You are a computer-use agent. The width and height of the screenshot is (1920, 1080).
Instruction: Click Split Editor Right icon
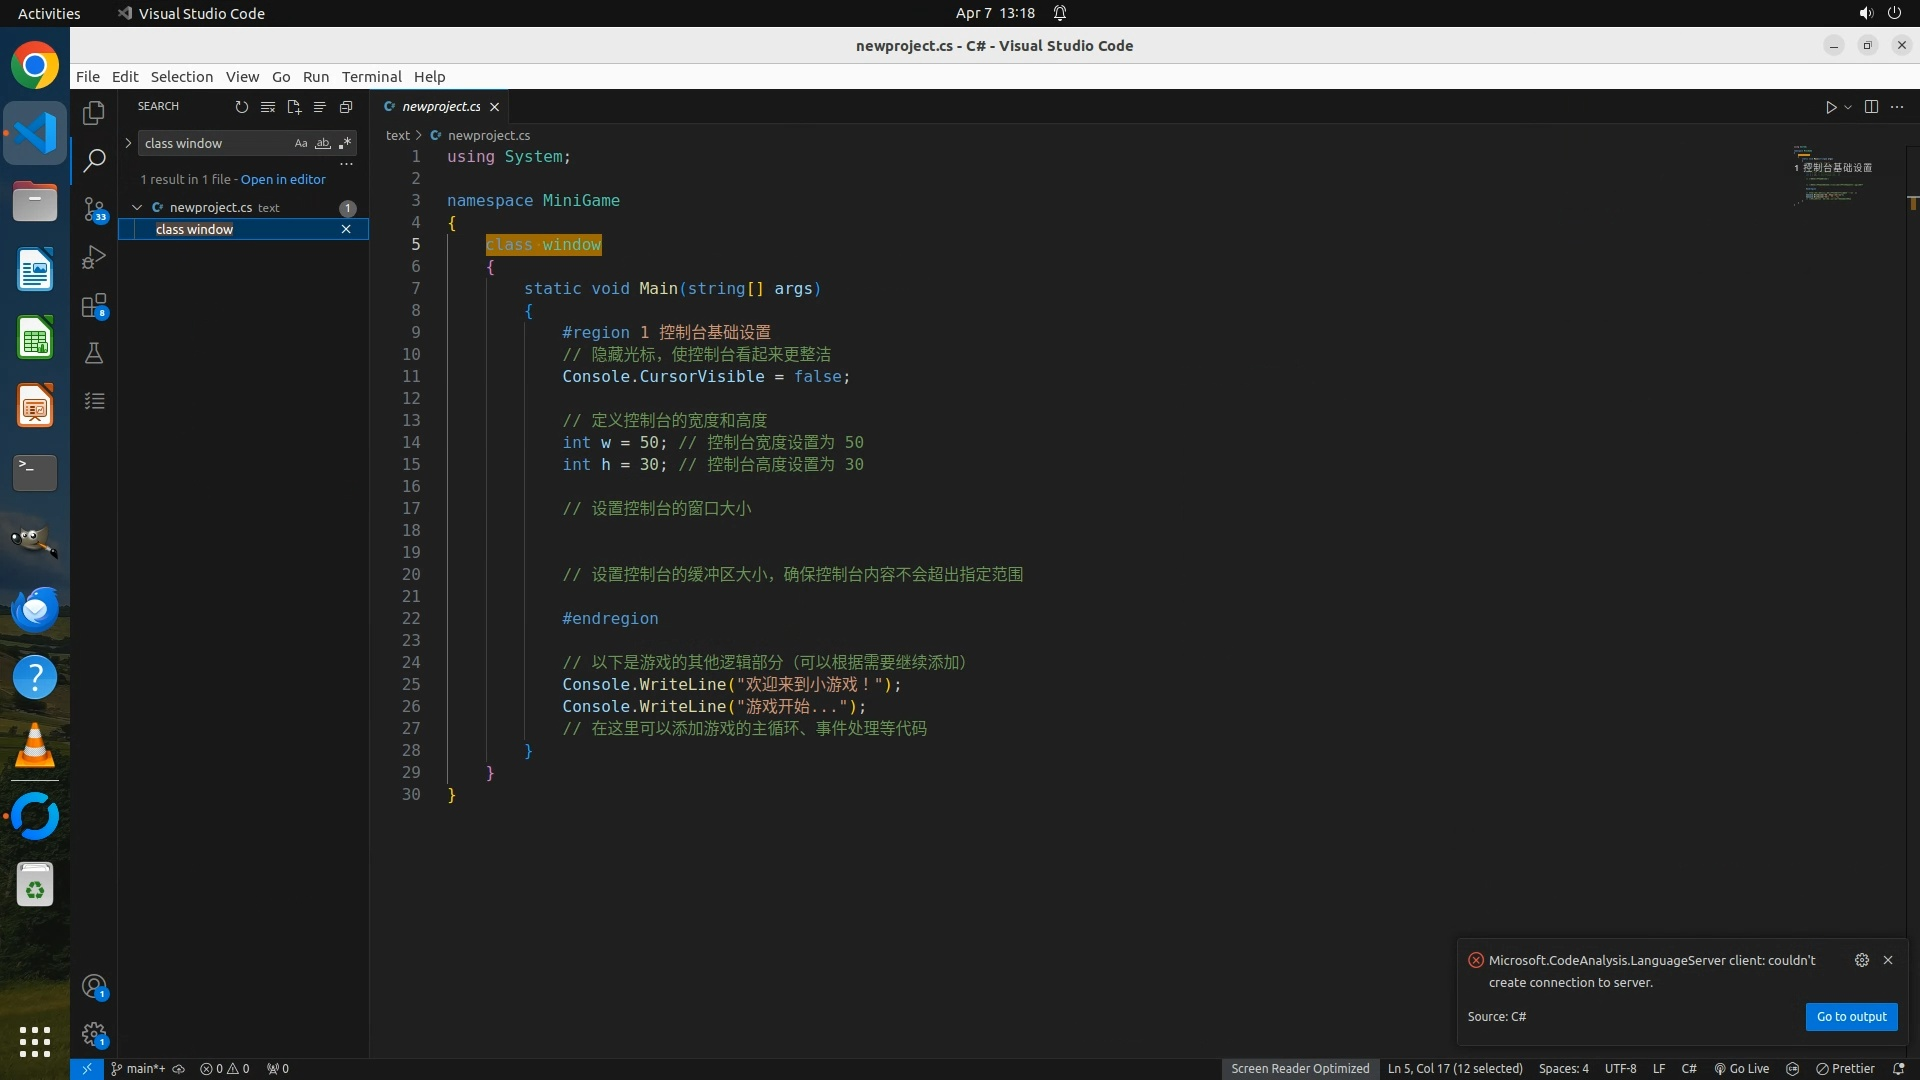(x=1871, y=107)
